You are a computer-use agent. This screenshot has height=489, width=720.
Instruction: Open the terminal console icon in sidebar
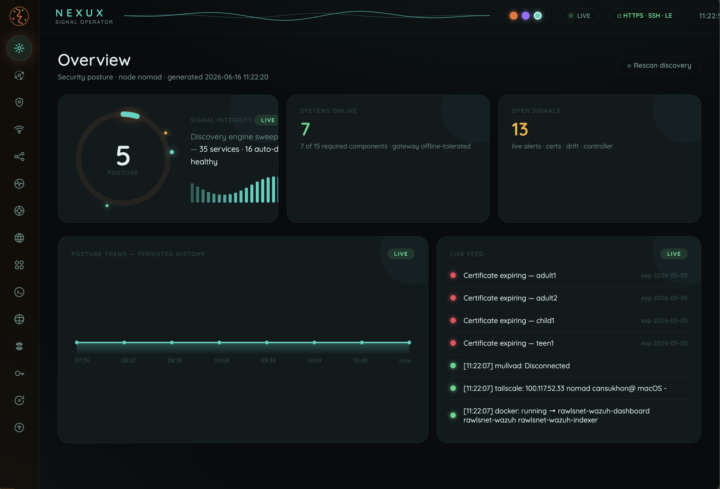coord(19,292)
